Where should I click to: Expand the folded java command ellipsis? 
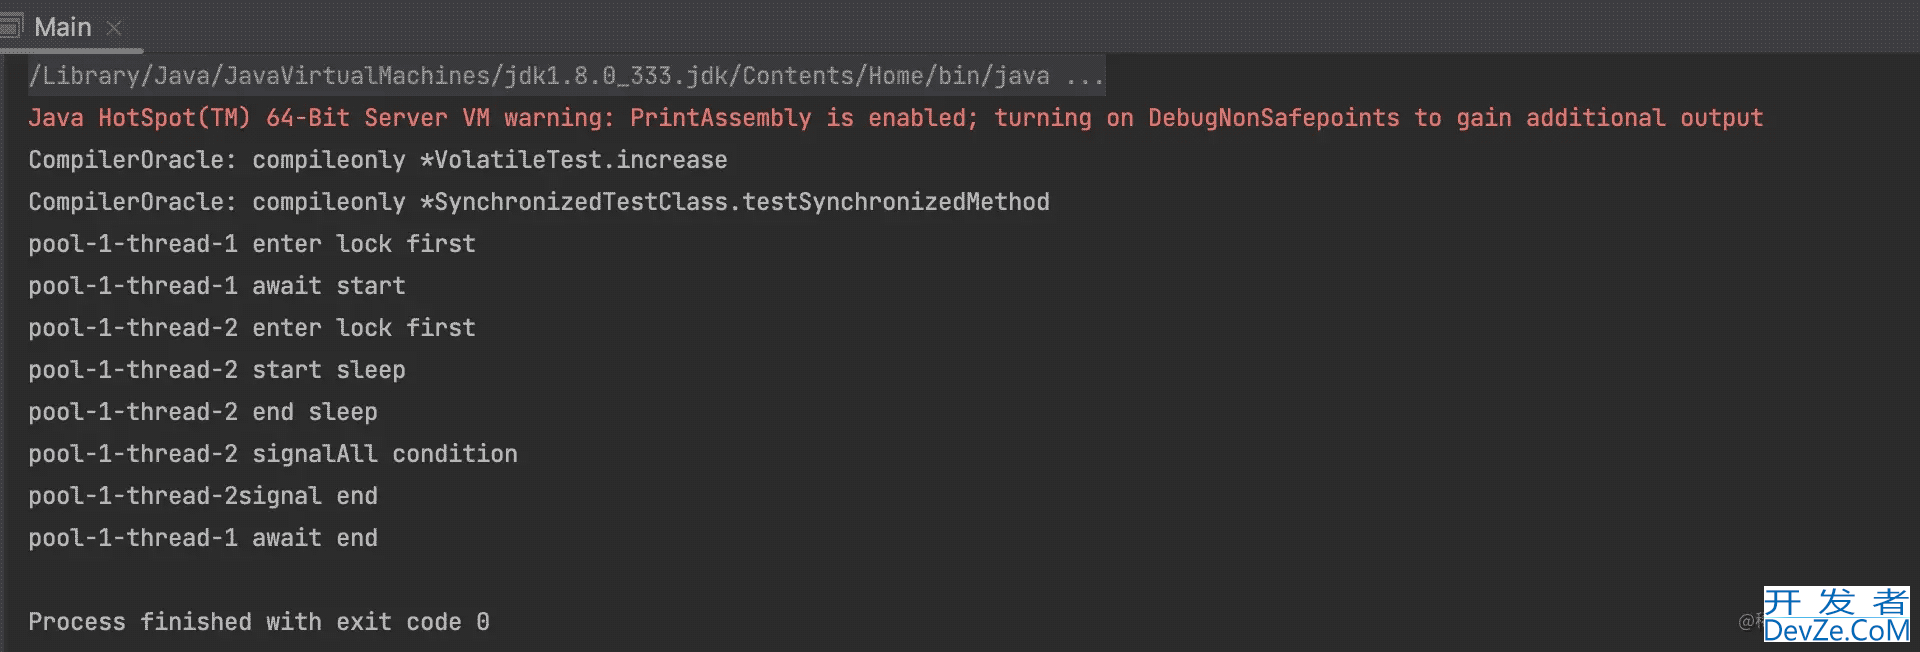pyautogui.click(x=1085, y=76)
